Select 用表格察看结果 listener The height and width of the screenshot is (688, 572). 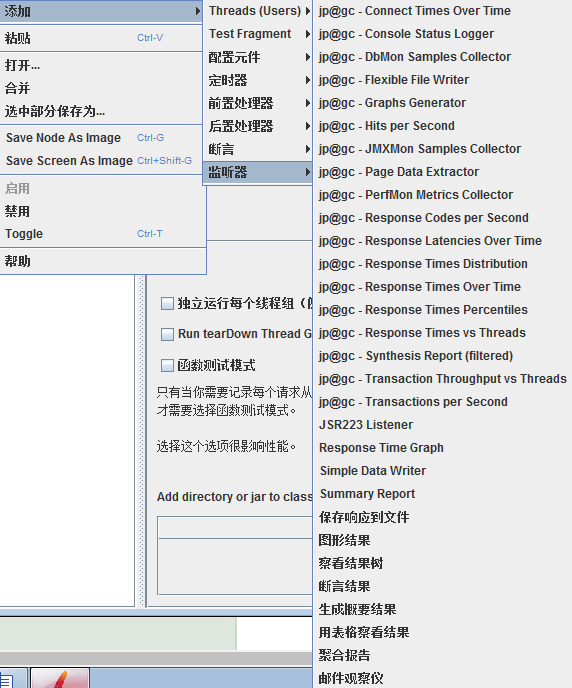click(x=443, y=632)
